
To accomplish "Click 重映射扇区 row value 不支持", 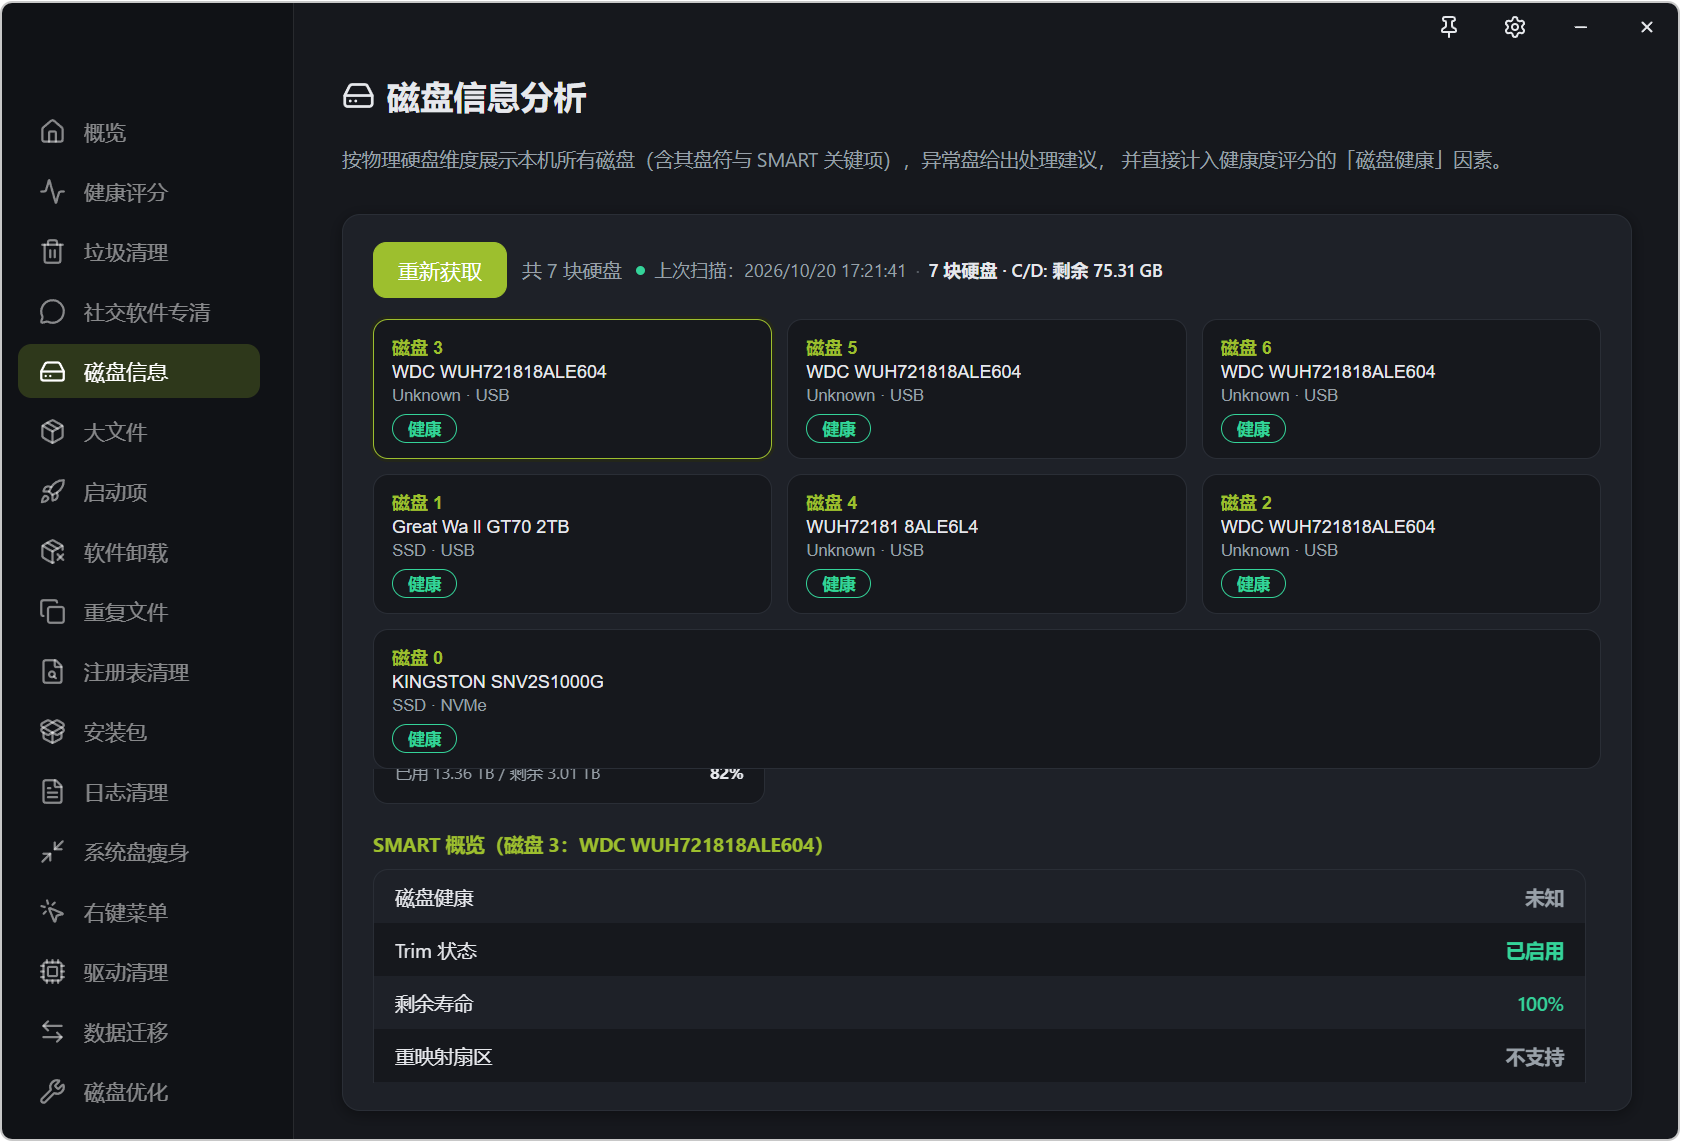I will 1534,1057.
